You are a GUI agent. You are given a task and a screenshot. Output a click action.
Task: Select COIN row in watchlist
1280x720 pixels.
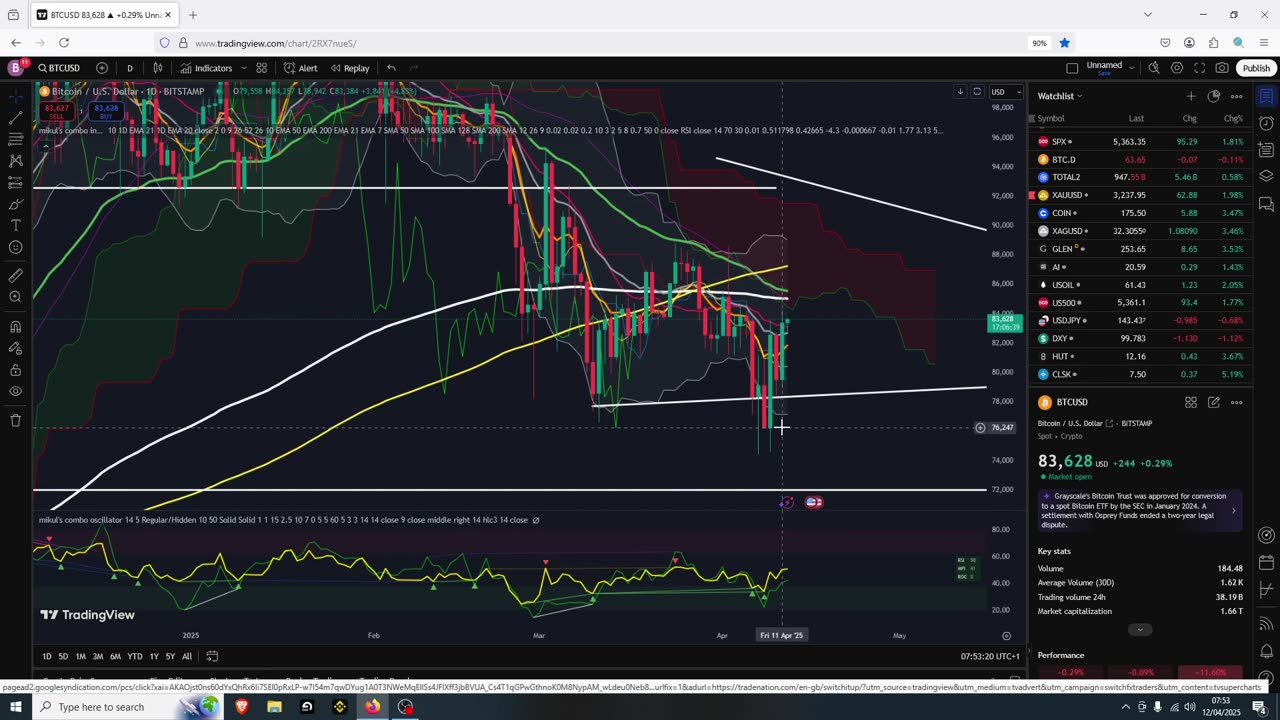(1140, 213)
